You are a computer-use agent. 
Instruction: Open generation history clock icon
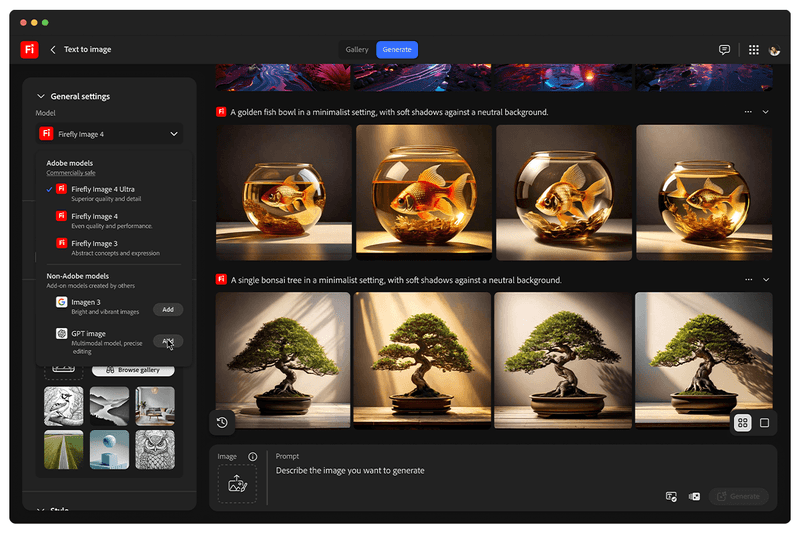[x=222, y=422]
